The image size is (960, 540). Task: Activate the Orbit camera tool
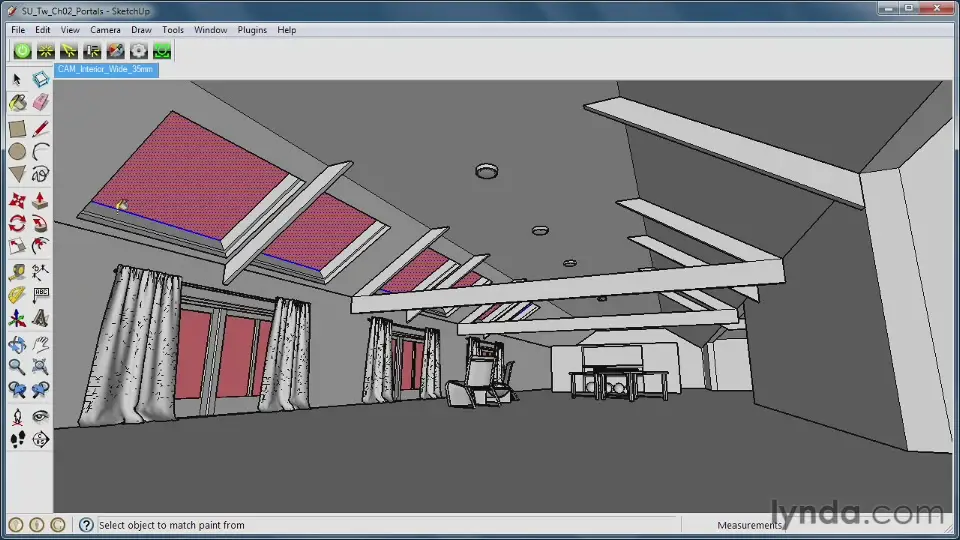pyautogui.click(x=17, y=345)
